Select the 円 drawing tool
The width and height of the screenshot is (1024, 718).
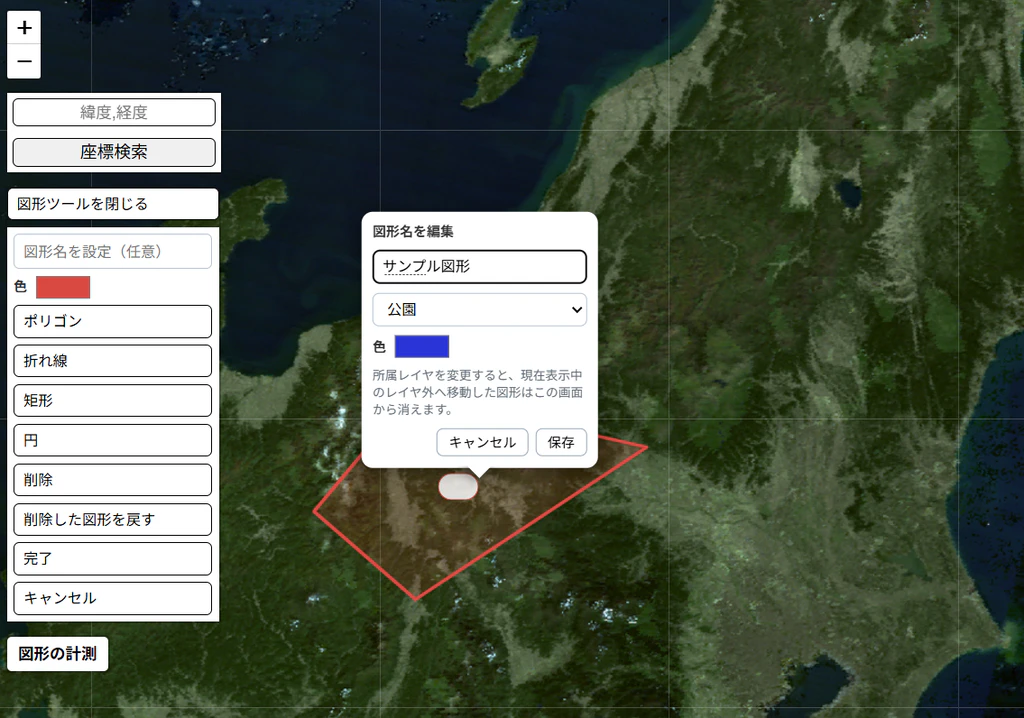(112, 440)
